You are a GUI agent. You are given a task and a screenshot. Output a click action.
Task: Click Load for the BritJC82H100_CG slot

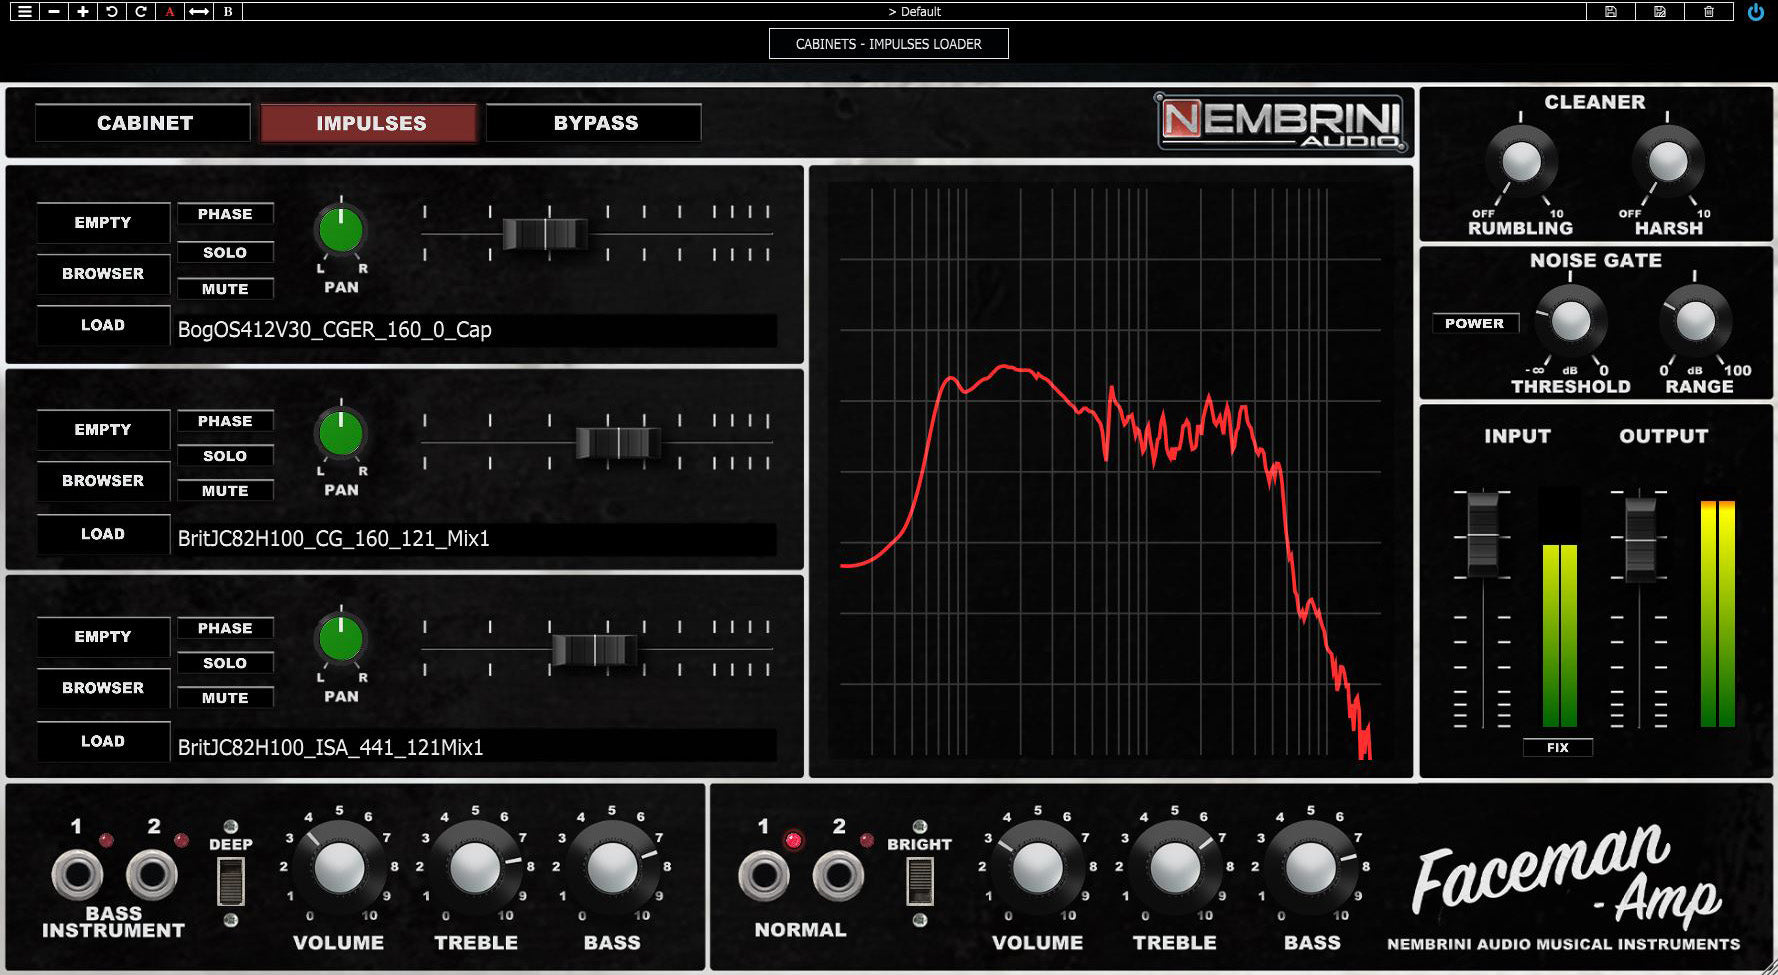point(103,534)
